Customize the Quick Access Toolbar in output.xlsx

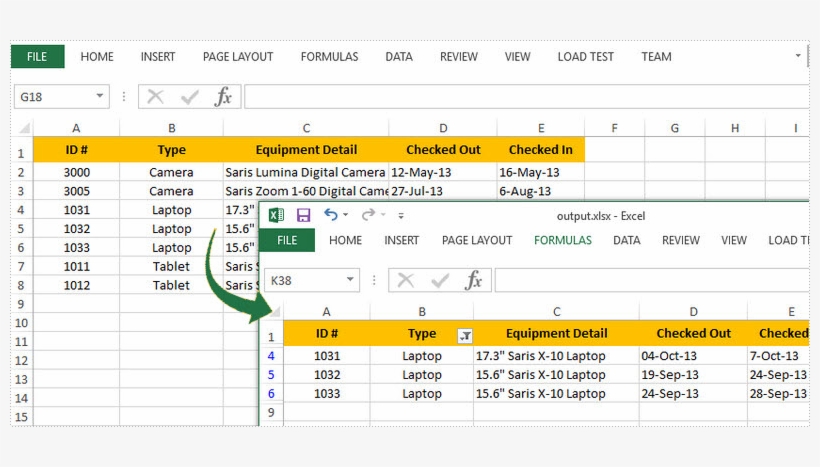click(x=401, y=215)
